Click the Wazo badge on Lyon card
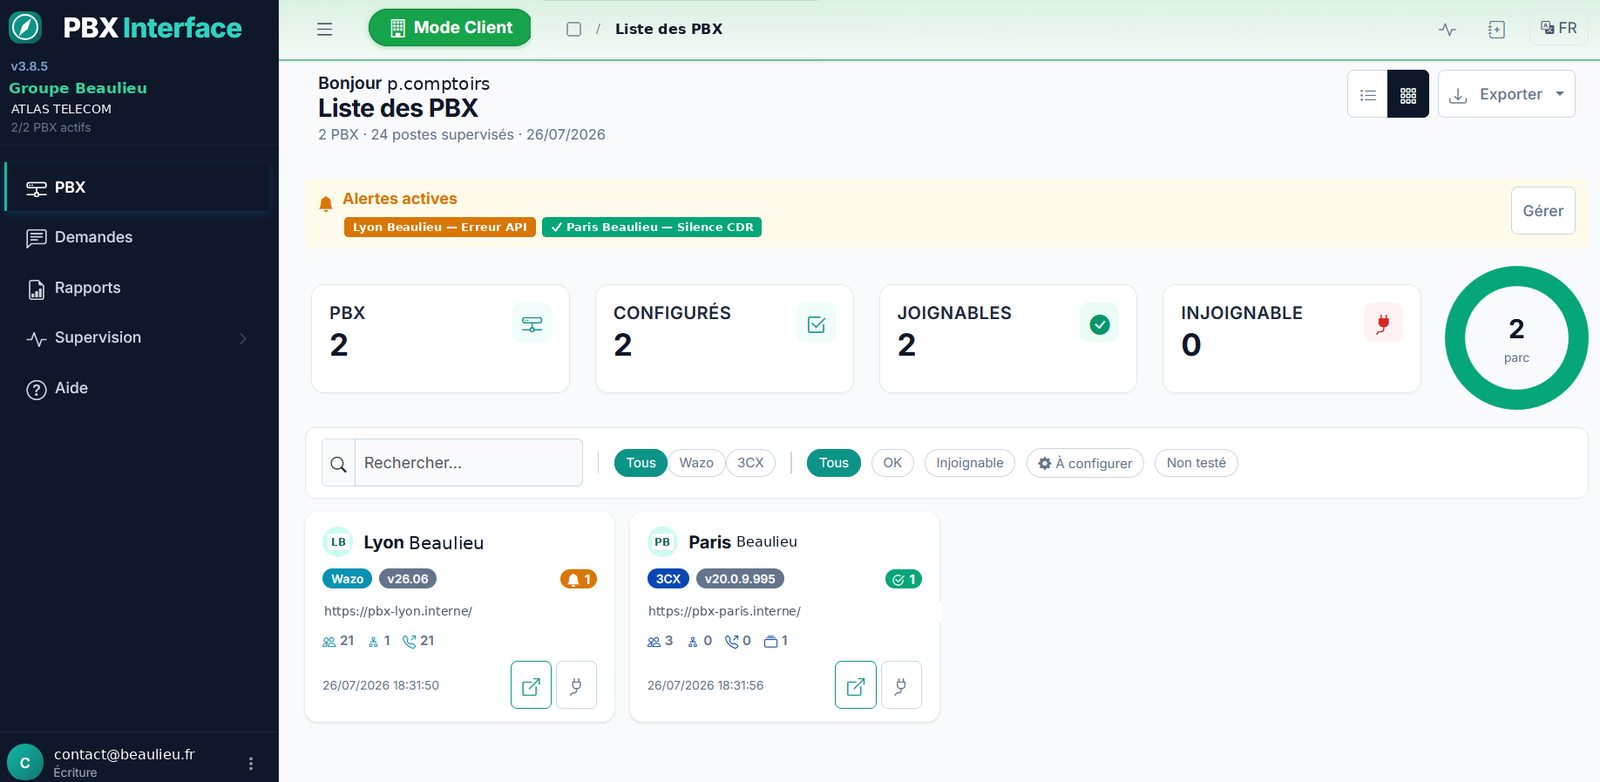Screen dimensions: 1600x782 click(347, 579)
